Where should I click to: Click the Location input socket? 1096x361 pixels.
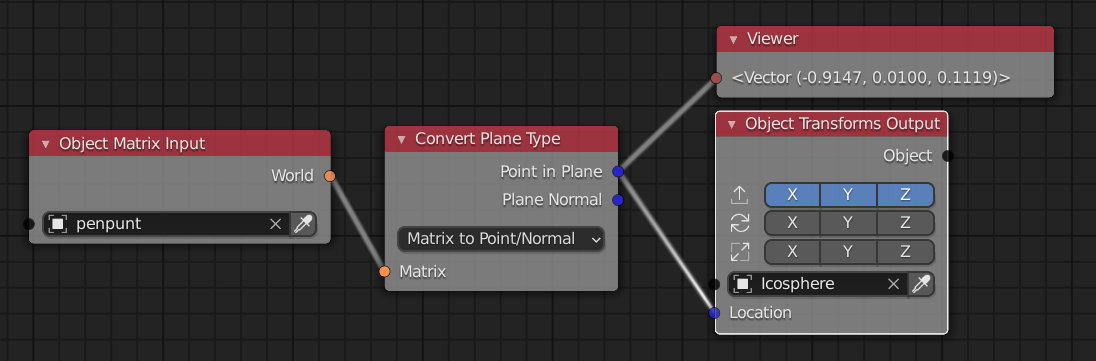coord(714,313)
